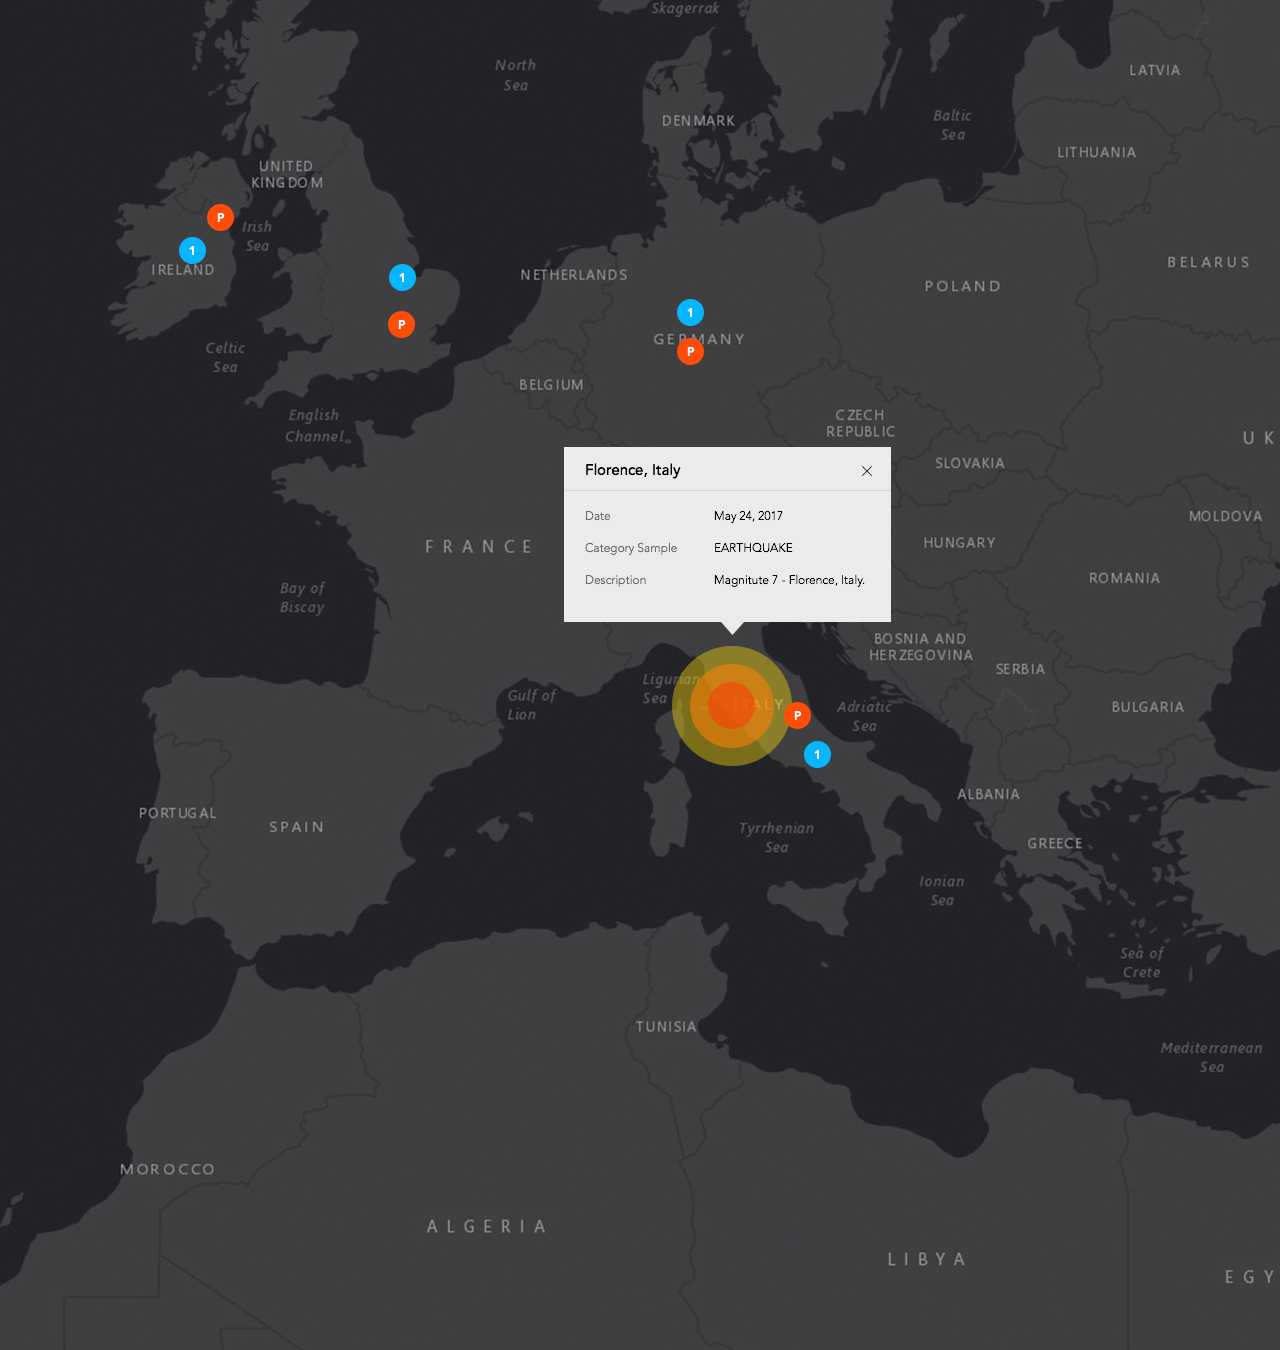
Task: Click the POLAND map label
Action: coord(963,286)
